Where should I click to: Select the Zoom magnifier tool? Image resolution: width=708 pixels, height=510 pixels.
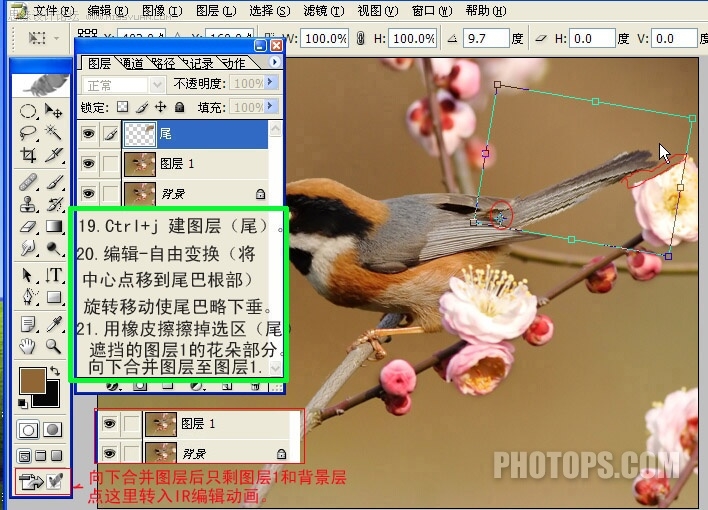point(53,346)
